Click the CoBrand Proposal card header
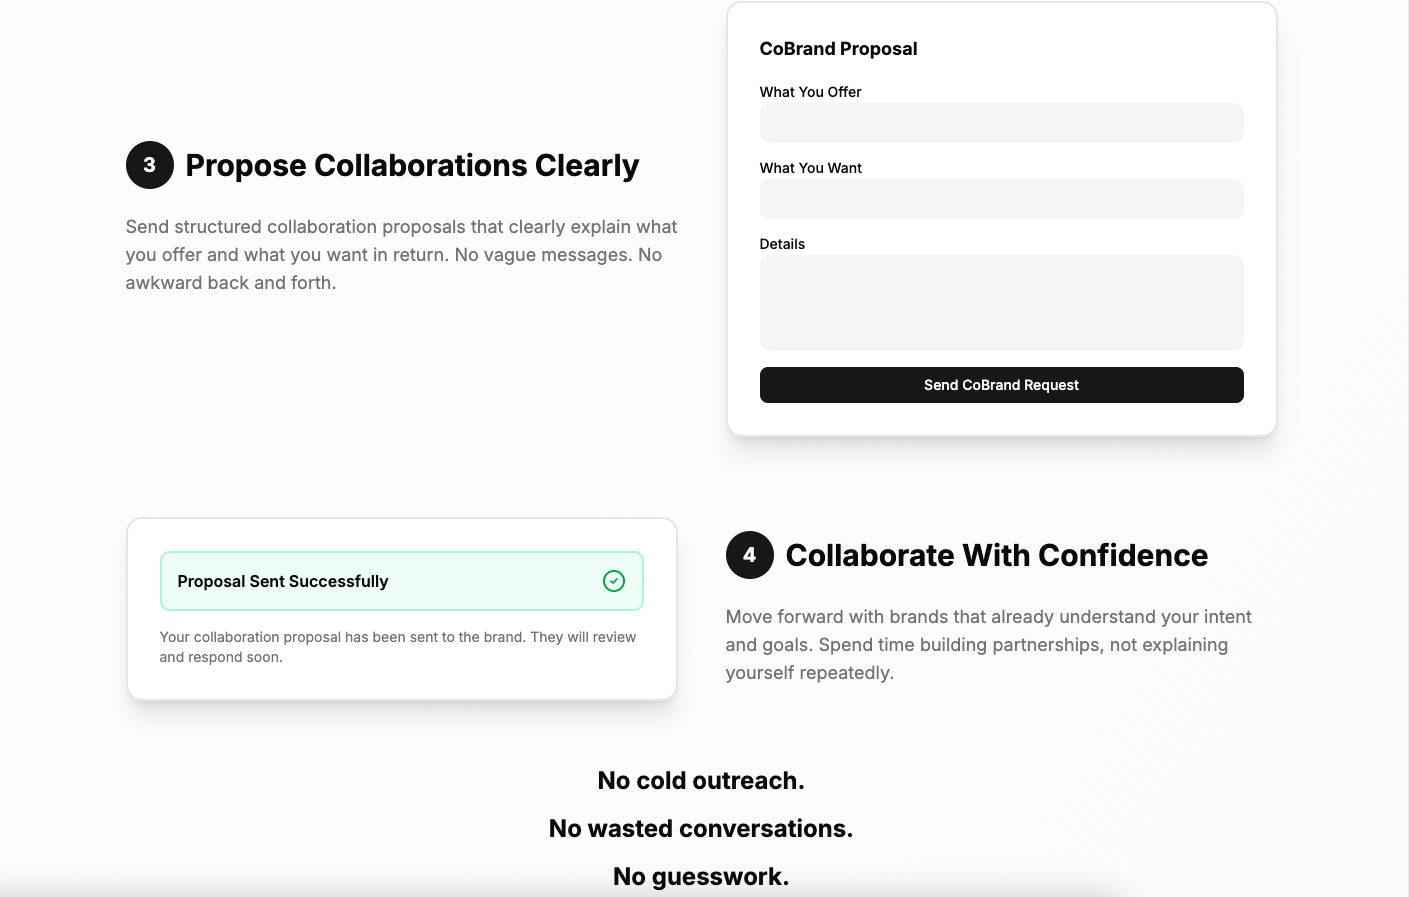 (x=838, y=48)
